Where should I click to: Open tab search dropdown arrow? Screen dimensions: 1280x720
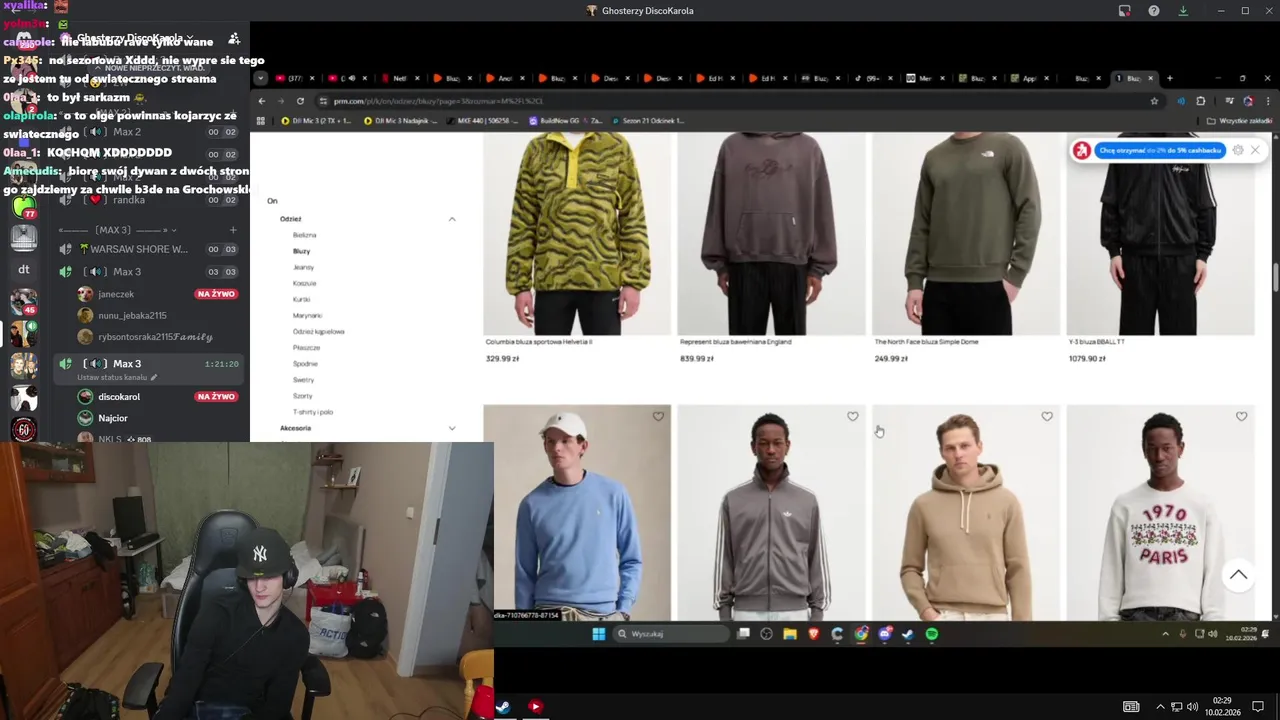[261, 78]
